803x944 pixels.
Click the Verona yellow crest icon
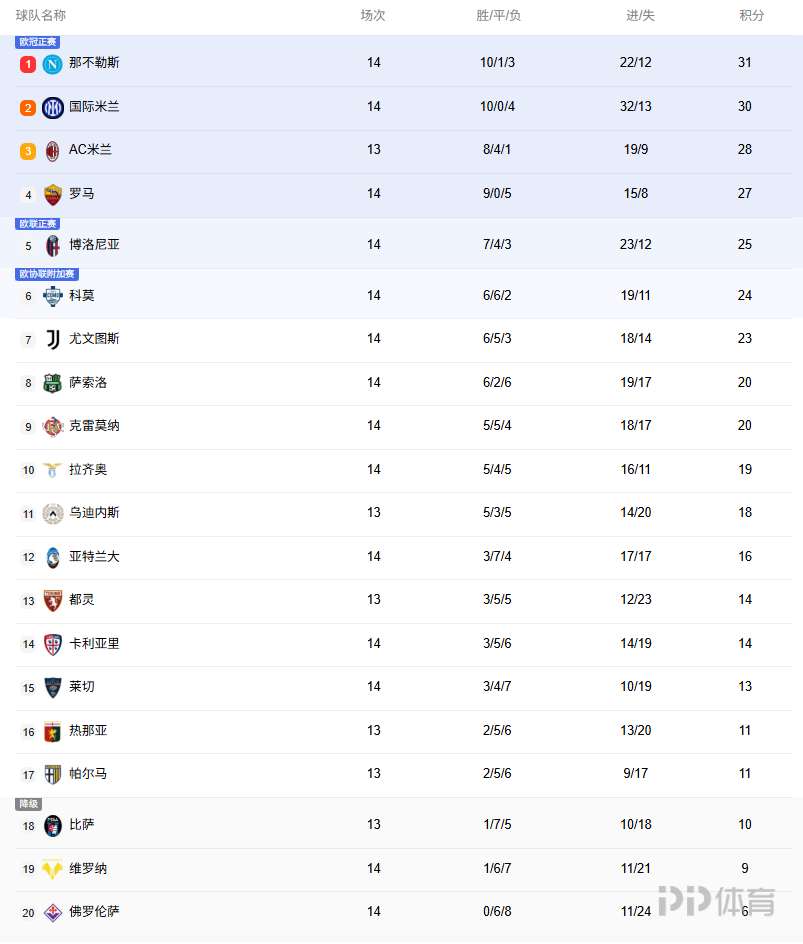[x=53, y=869]
